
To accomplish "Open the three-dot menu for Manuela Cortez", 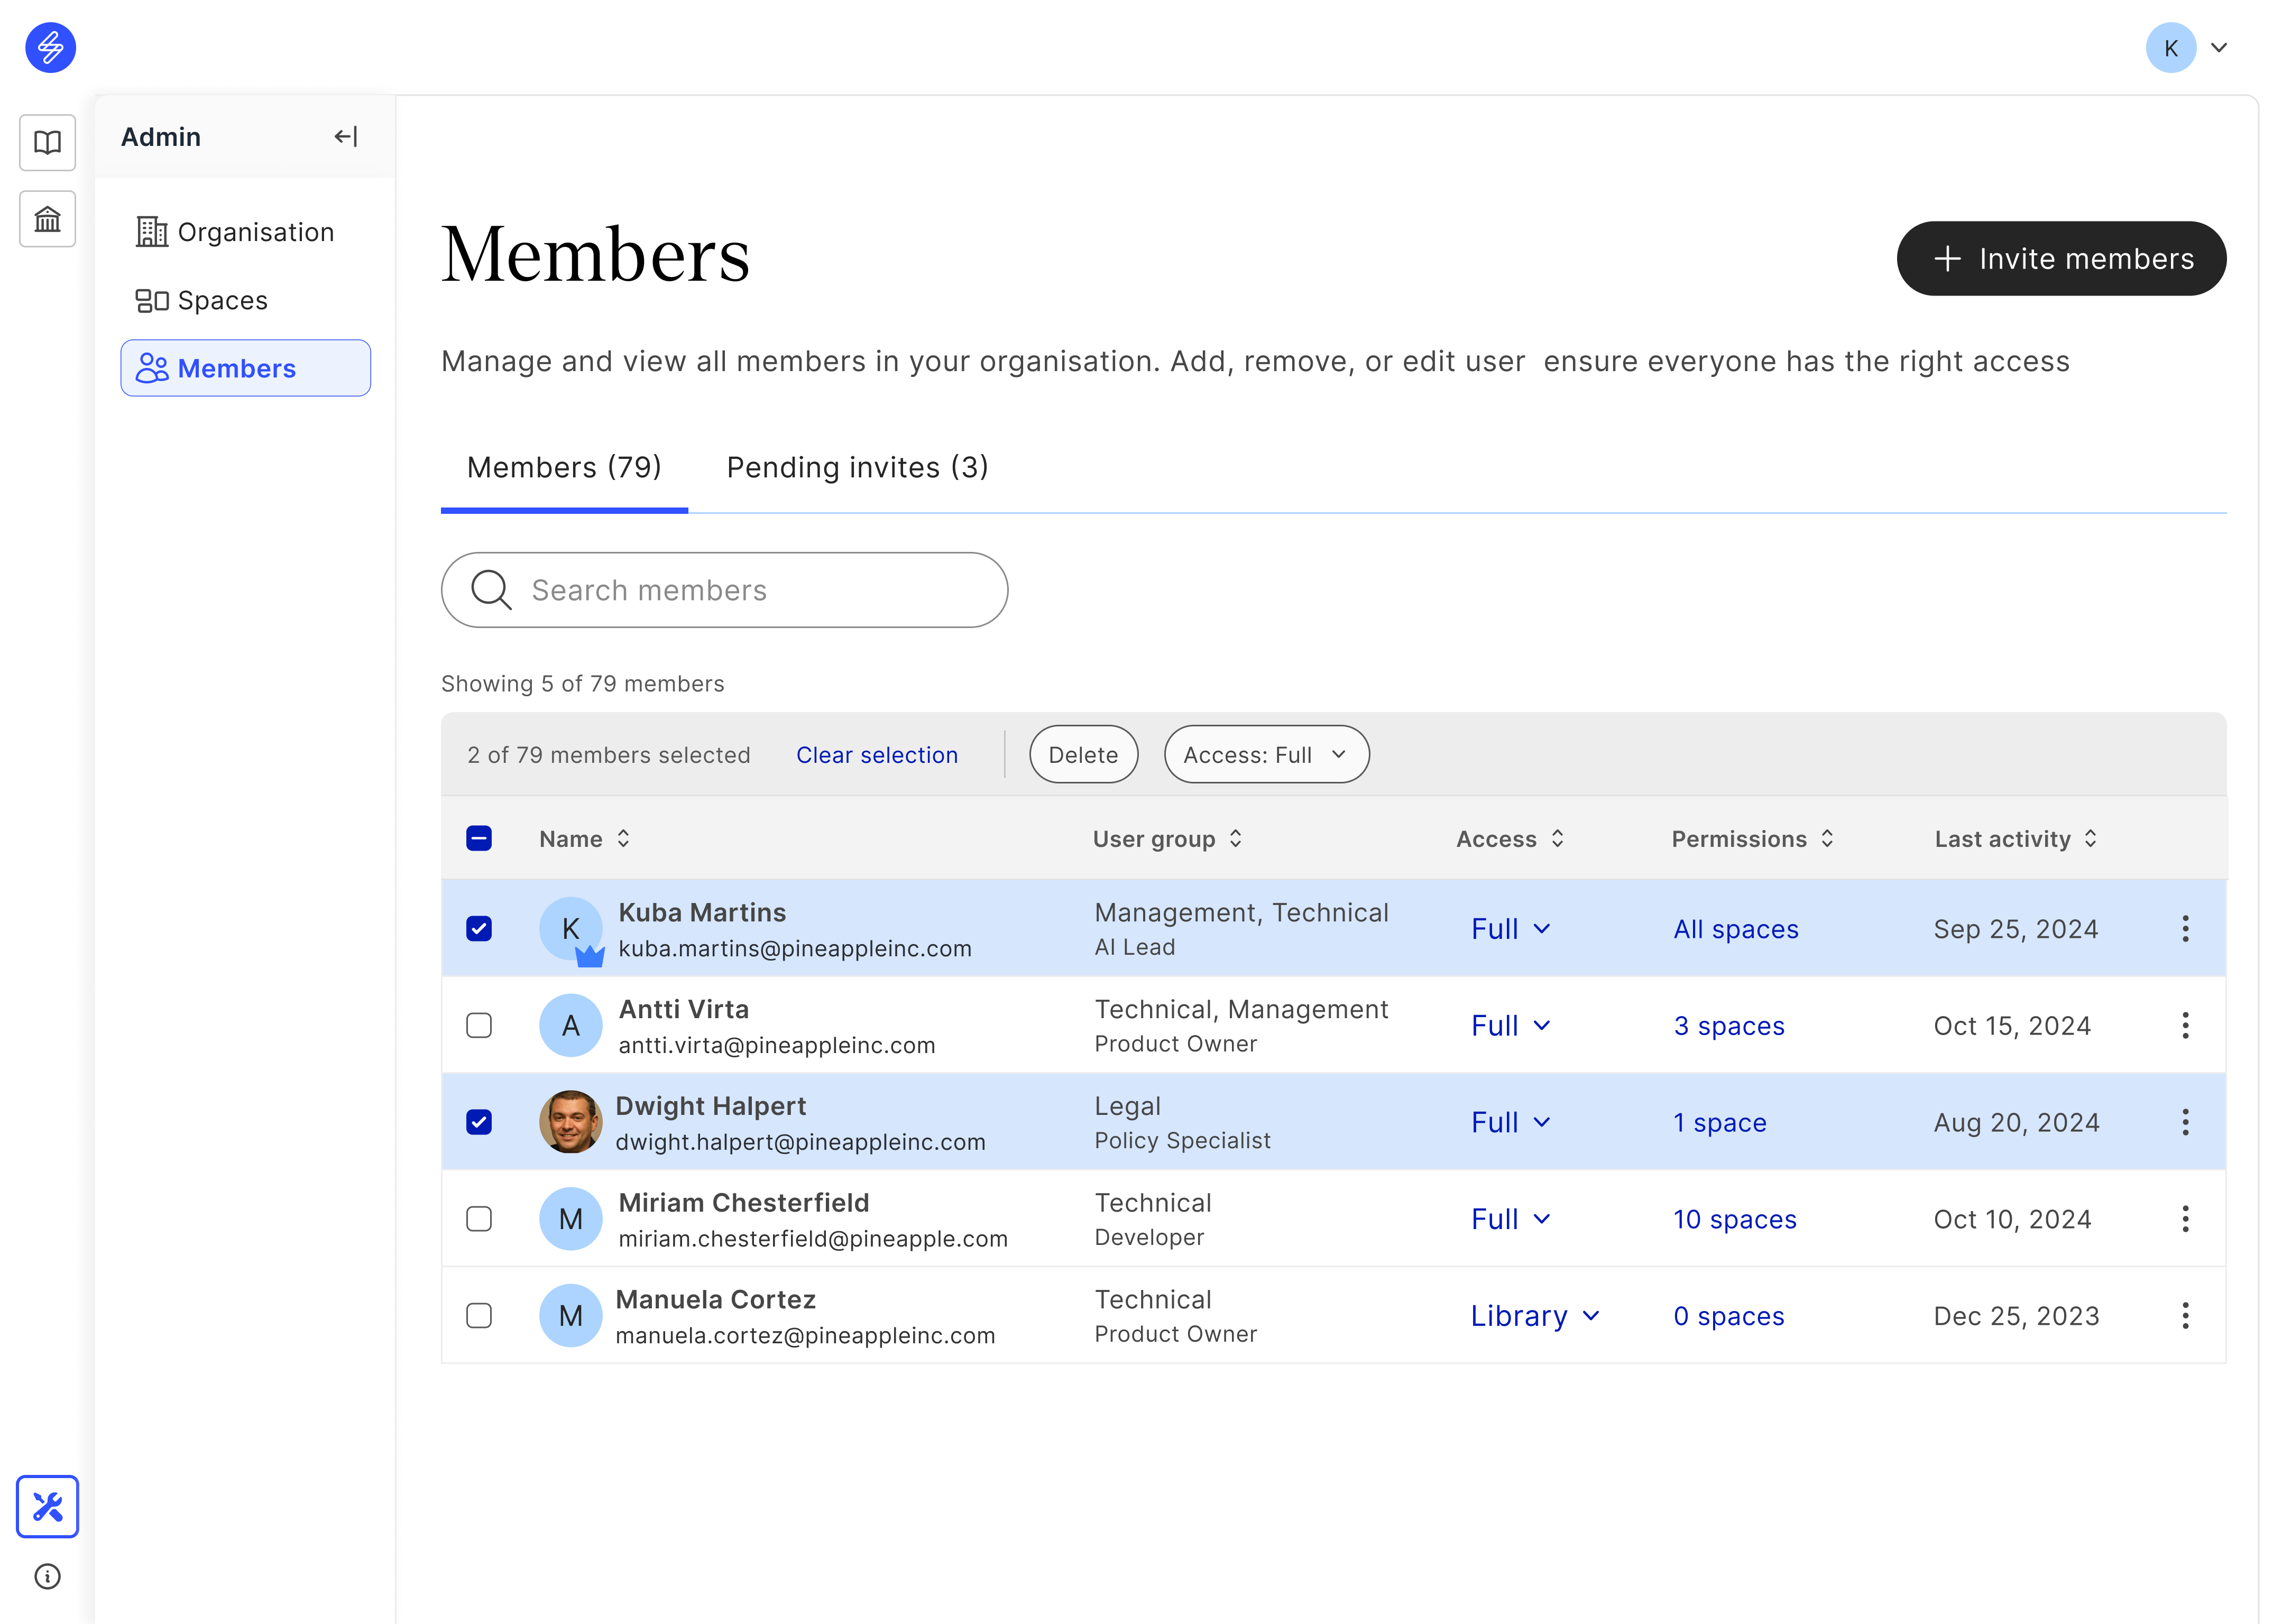I will coord(2185,1316).
